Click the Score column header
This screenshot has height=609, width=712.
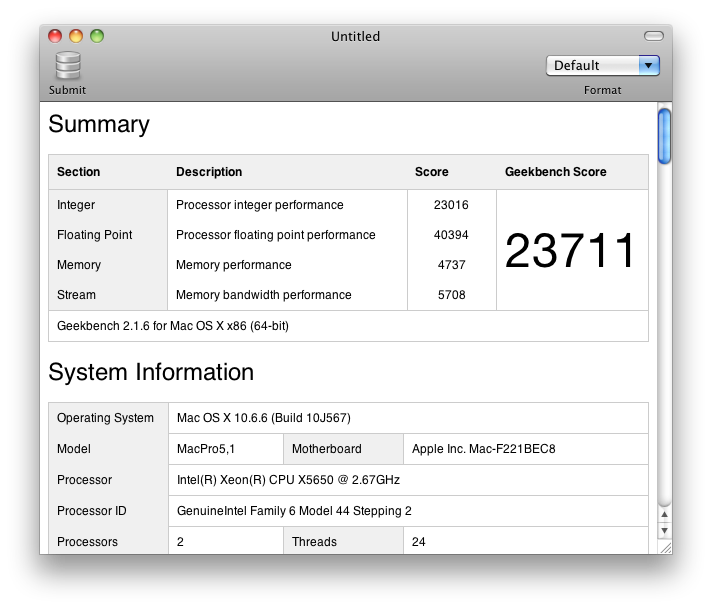coord(431,172)
